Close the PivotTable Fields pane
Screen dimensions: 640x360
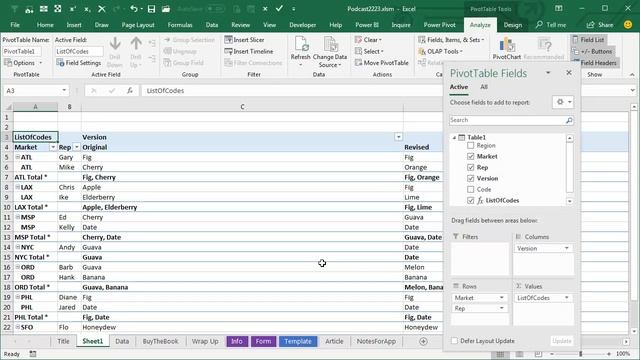click(x=569, y=73)
